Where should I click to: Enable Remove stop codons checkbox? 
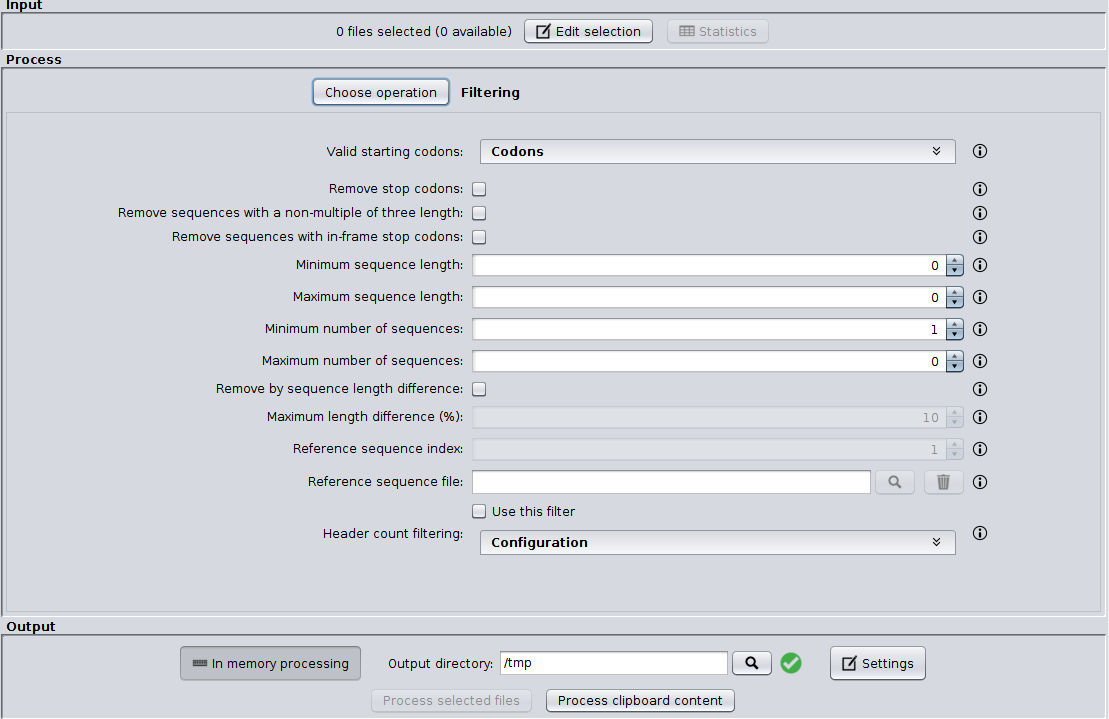point(479,189)
